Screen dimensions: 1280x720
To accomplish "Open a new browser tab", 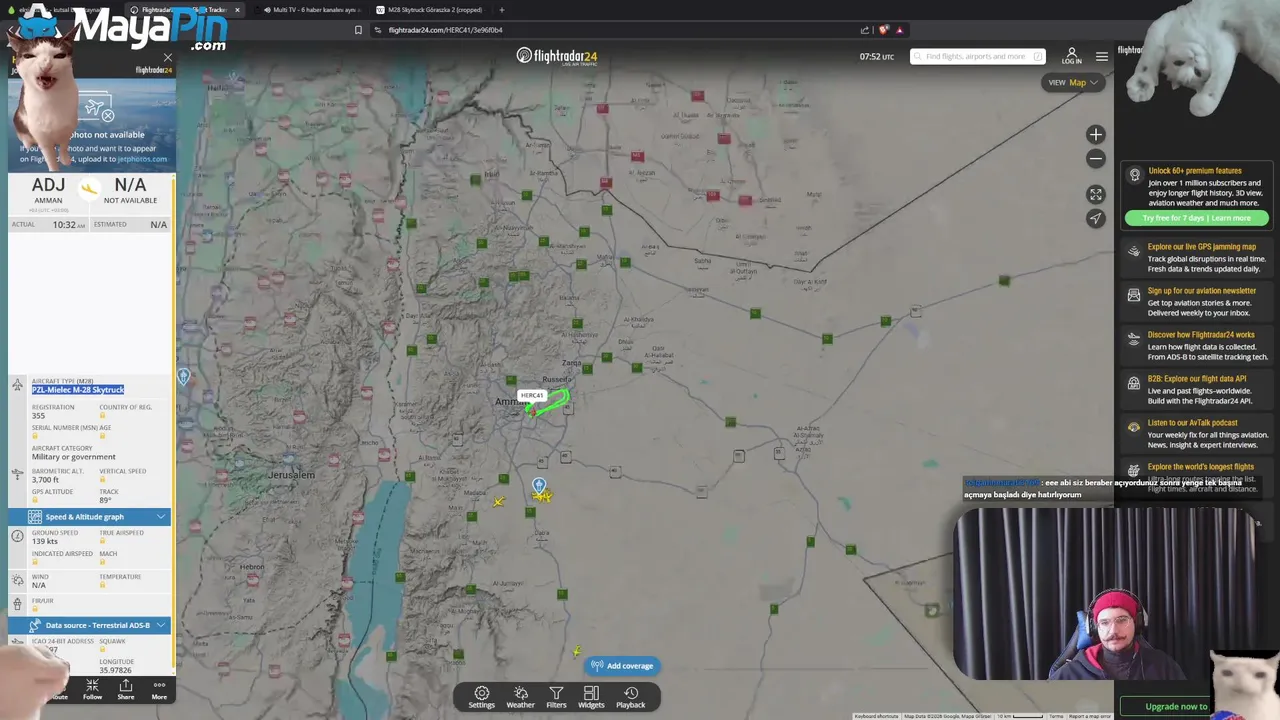I will pos(502,10).
